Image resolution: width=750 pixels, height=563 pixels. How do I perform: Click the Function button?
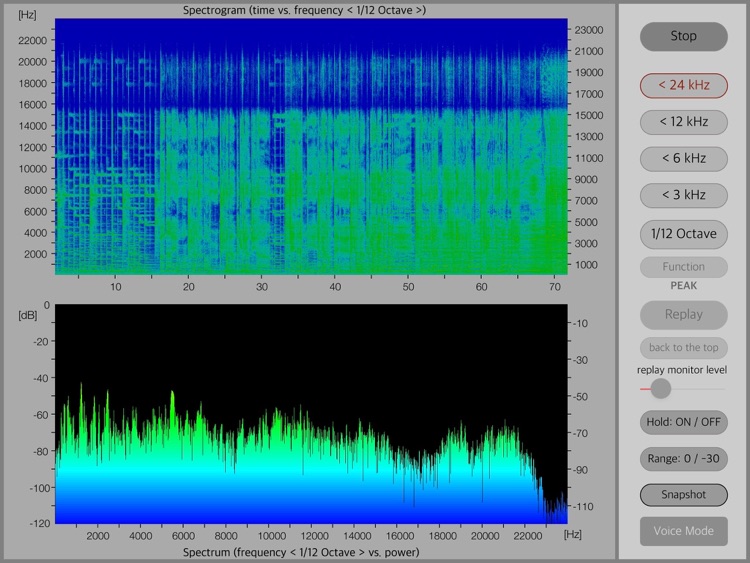pyautogui.click(x=684, y=267)
